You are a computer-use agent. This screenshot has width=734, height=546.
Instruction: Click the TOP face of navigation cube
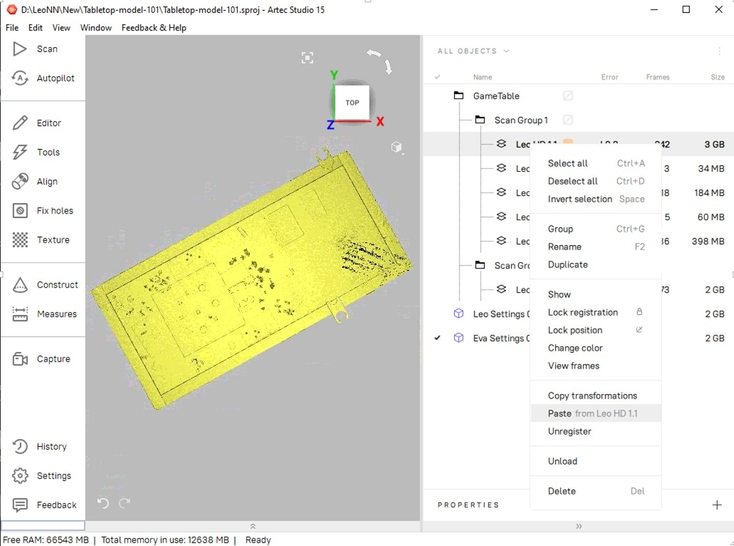click(x=352, y=103)
